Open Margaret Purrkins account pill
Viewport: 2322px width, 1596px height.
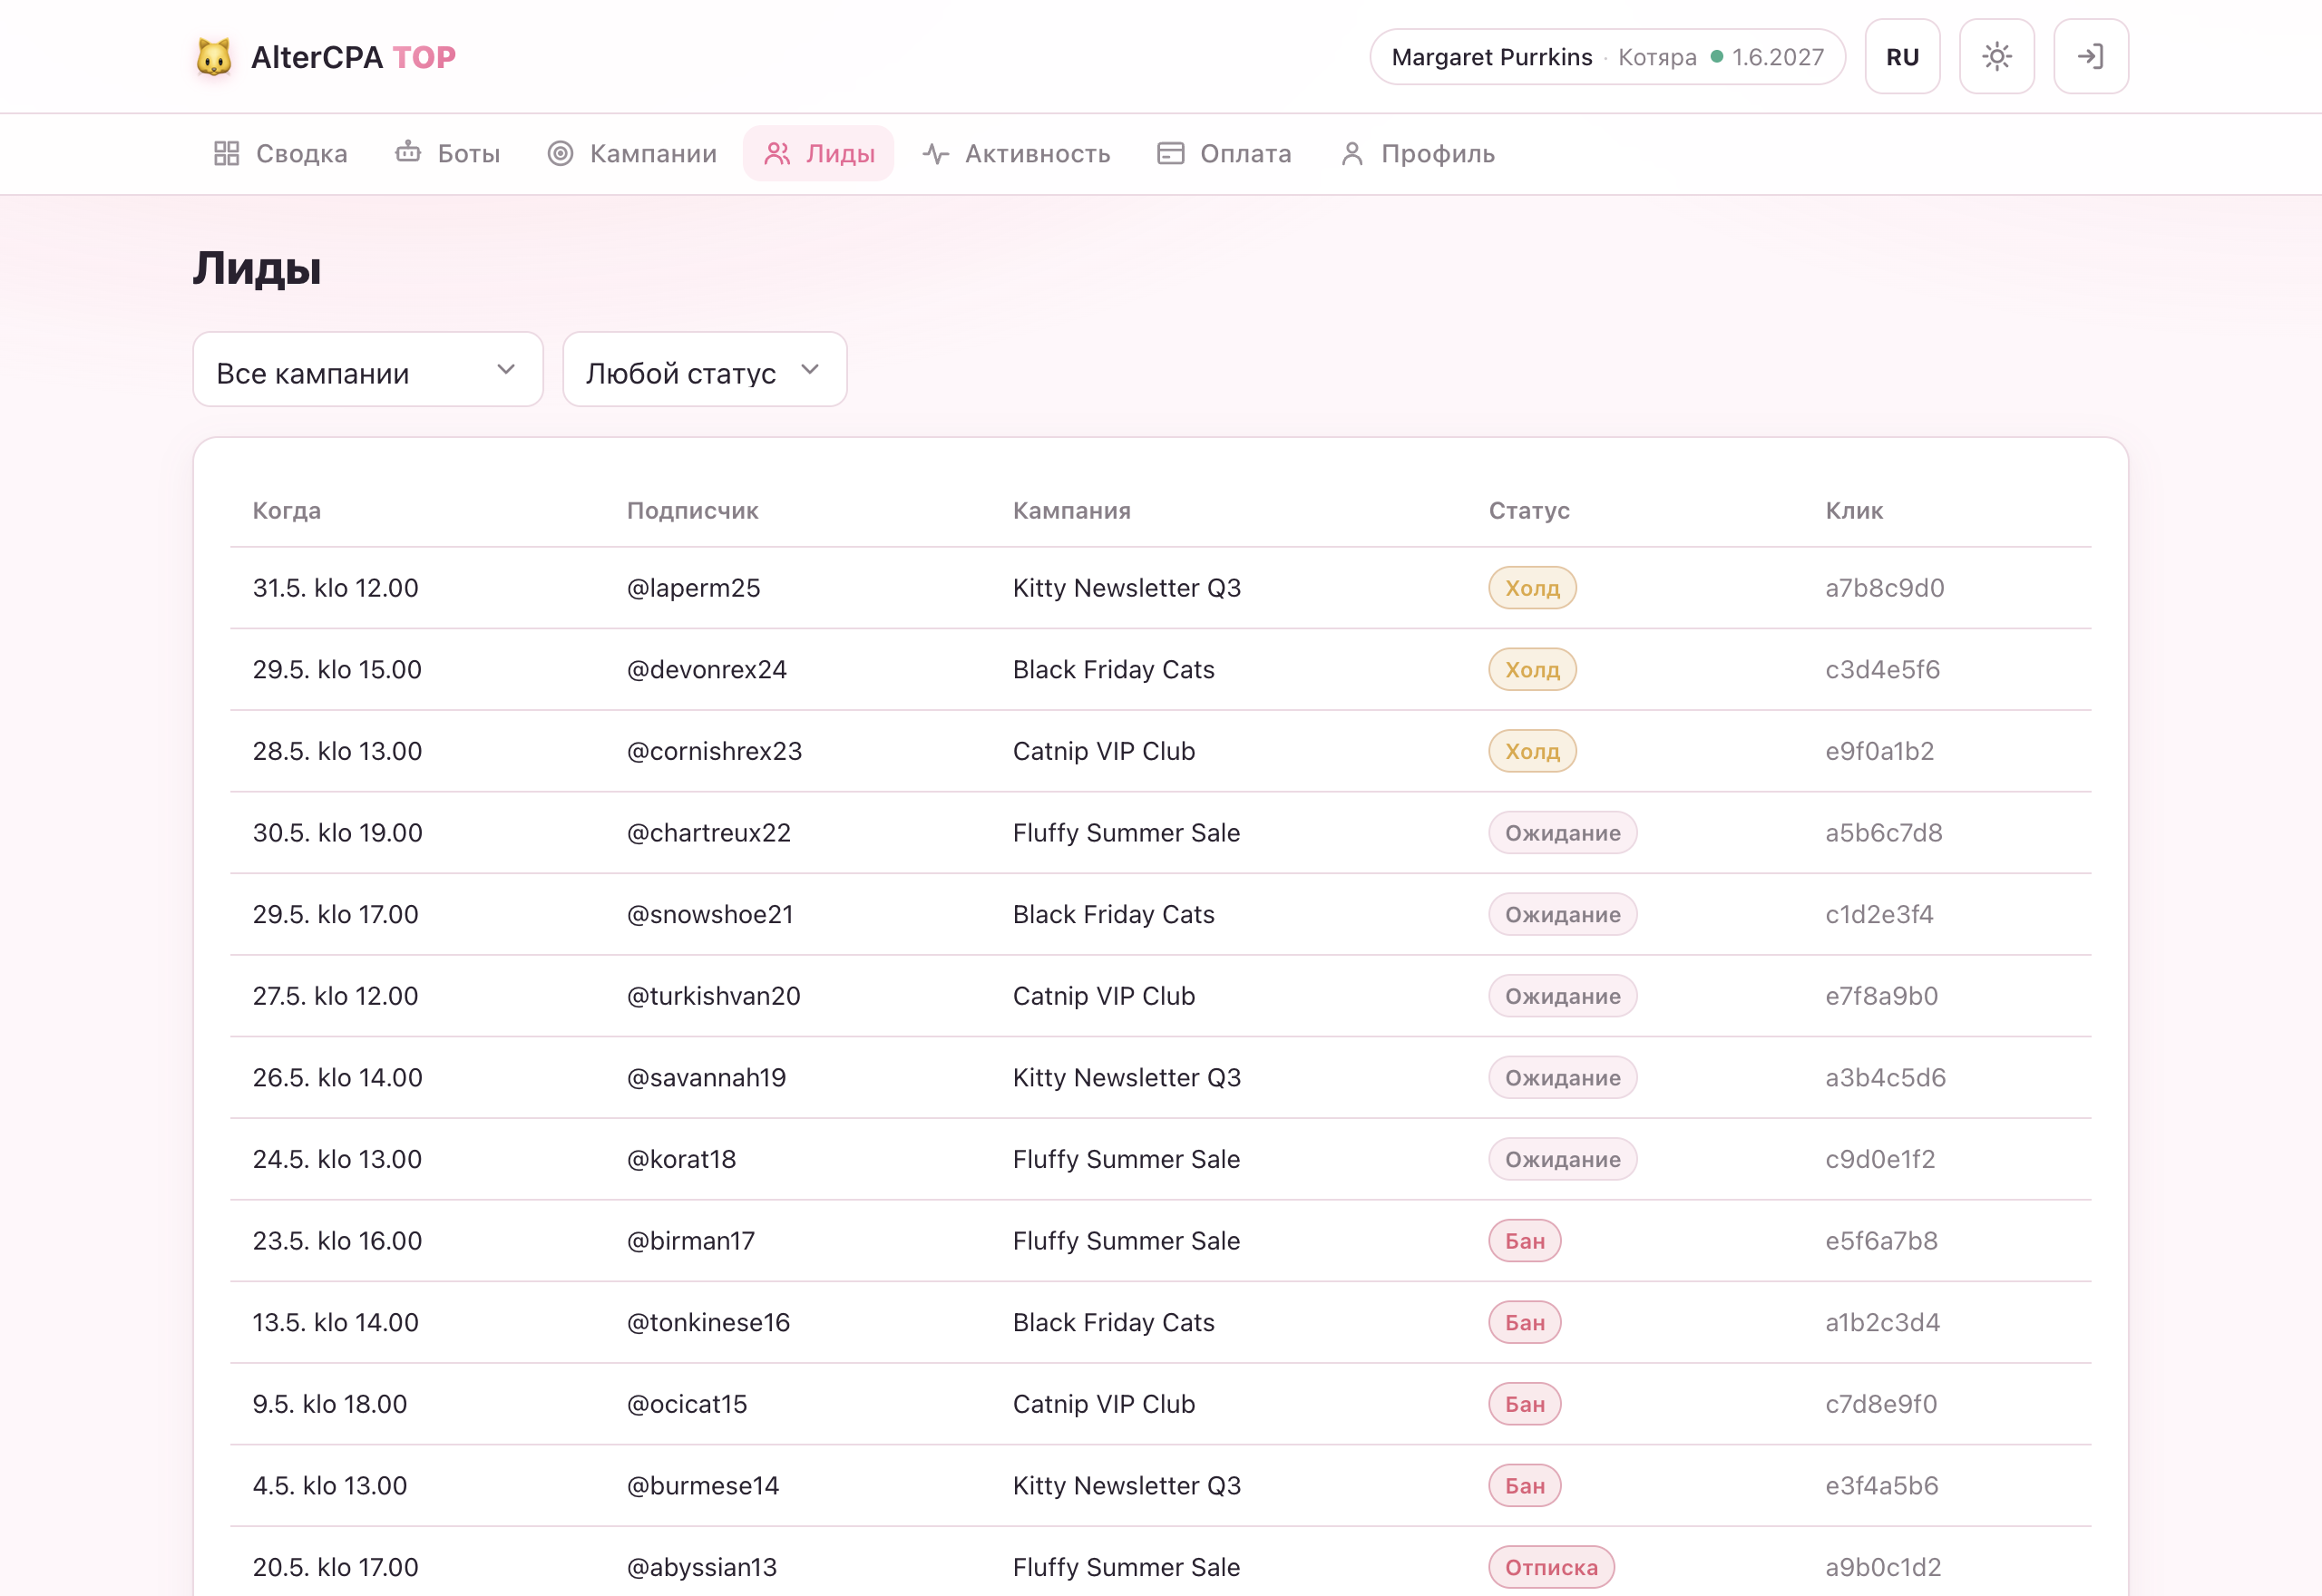point(1607,57)
